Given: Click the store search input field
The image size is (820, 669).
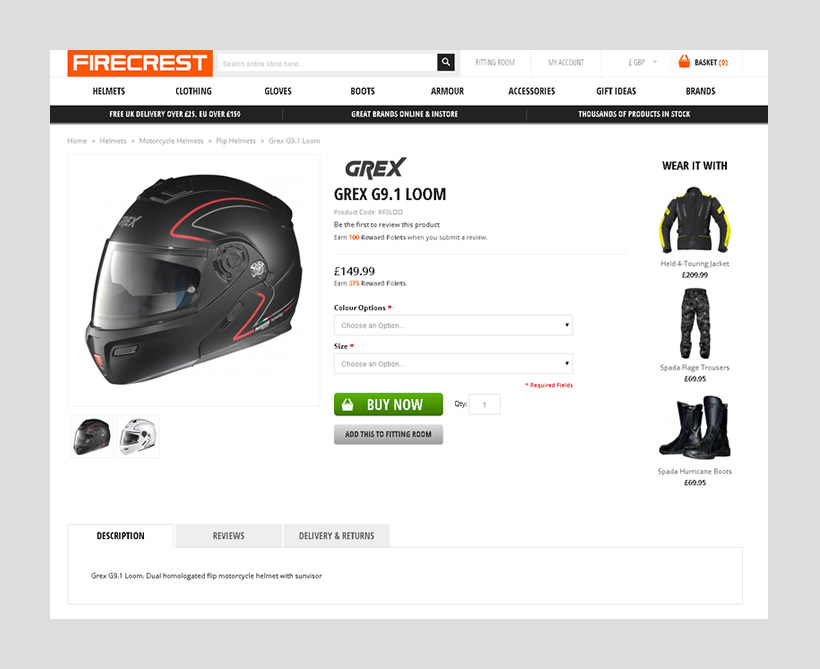Looking at the screenshot, I should tap(328, 63).
